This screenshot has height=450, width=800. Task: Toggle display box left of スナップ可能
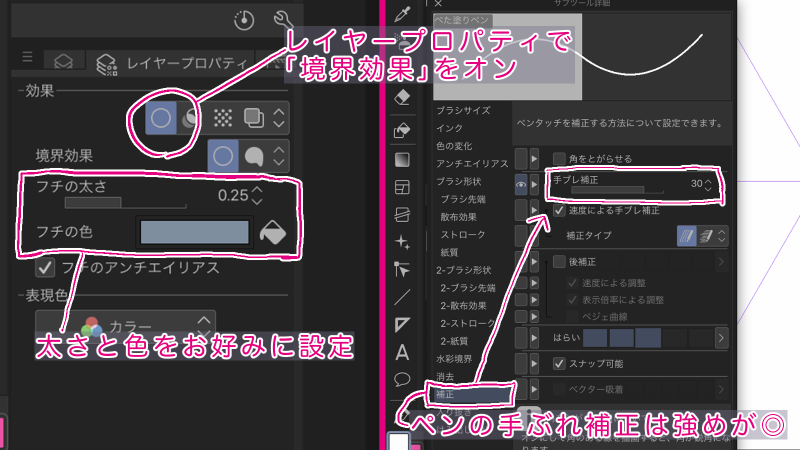coord(521,363)
